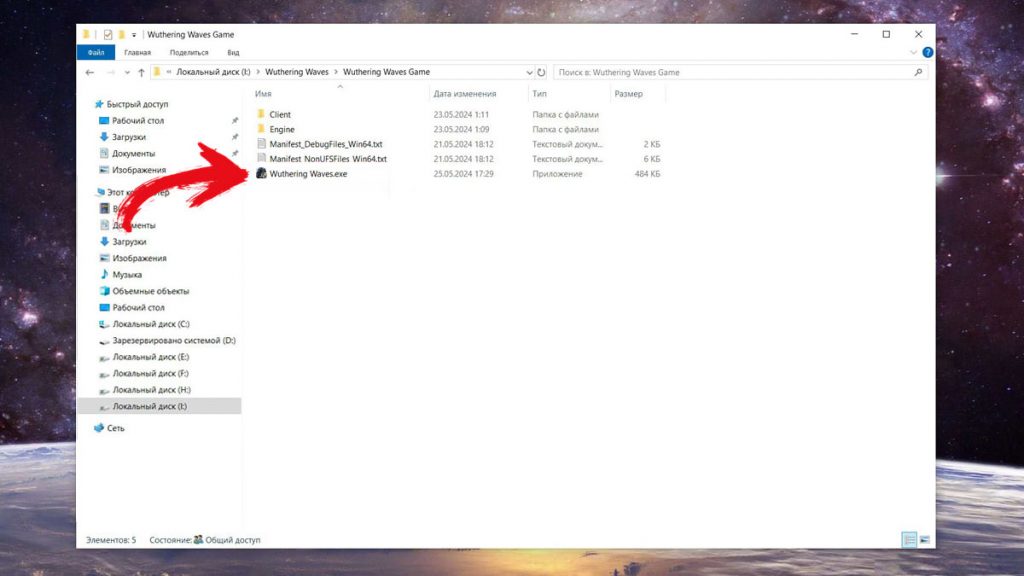Maximize the Explorer window
The width and height of the screenshot is (1024, 576).
[x=886, y=34]
